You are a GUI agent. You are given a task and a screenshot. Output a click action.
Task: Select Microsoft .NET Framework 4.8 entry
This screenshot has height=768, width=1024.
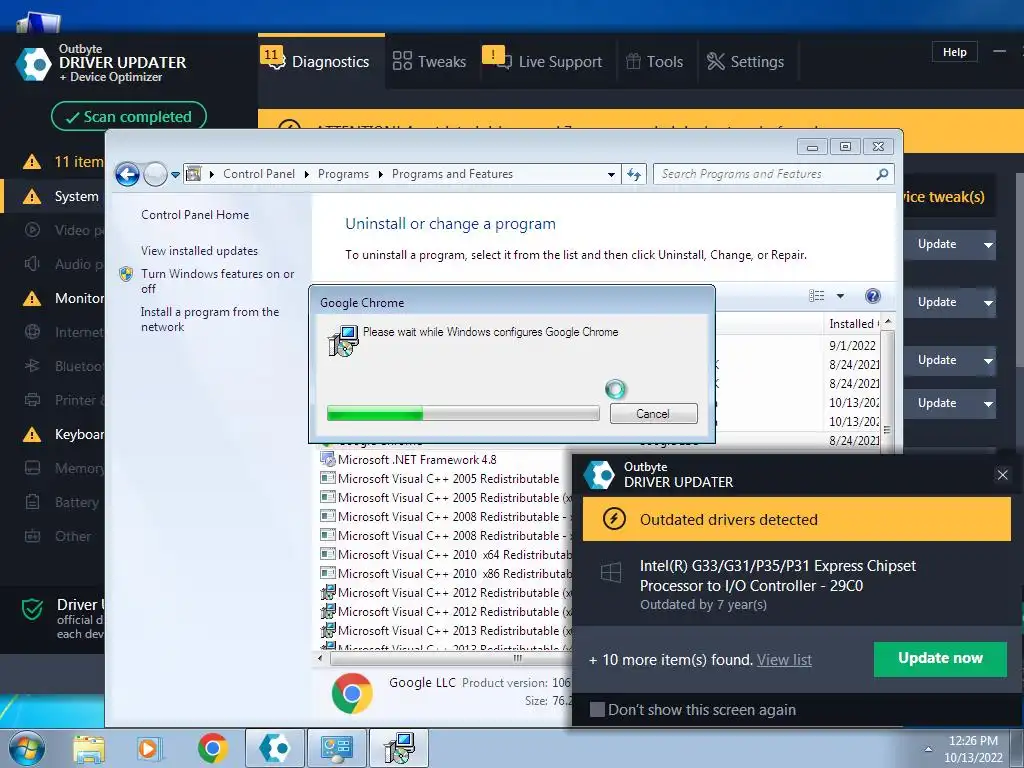417,459
